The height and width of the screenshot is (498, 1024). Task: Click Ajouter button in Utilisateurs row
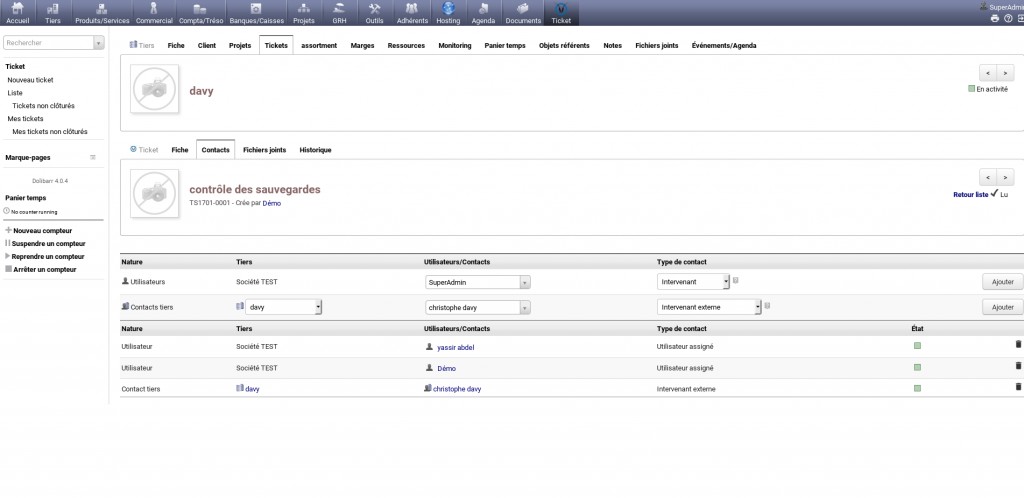pyautogui.click(x=1002, y=282)
